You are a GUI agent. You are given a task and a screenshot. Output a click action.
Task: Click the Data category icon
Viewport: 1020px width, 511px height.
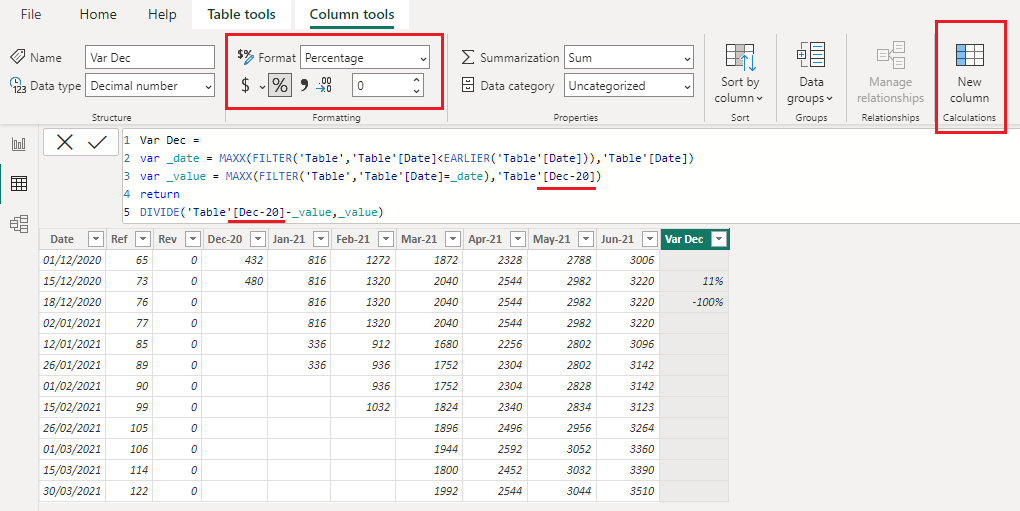coord(468,85)
